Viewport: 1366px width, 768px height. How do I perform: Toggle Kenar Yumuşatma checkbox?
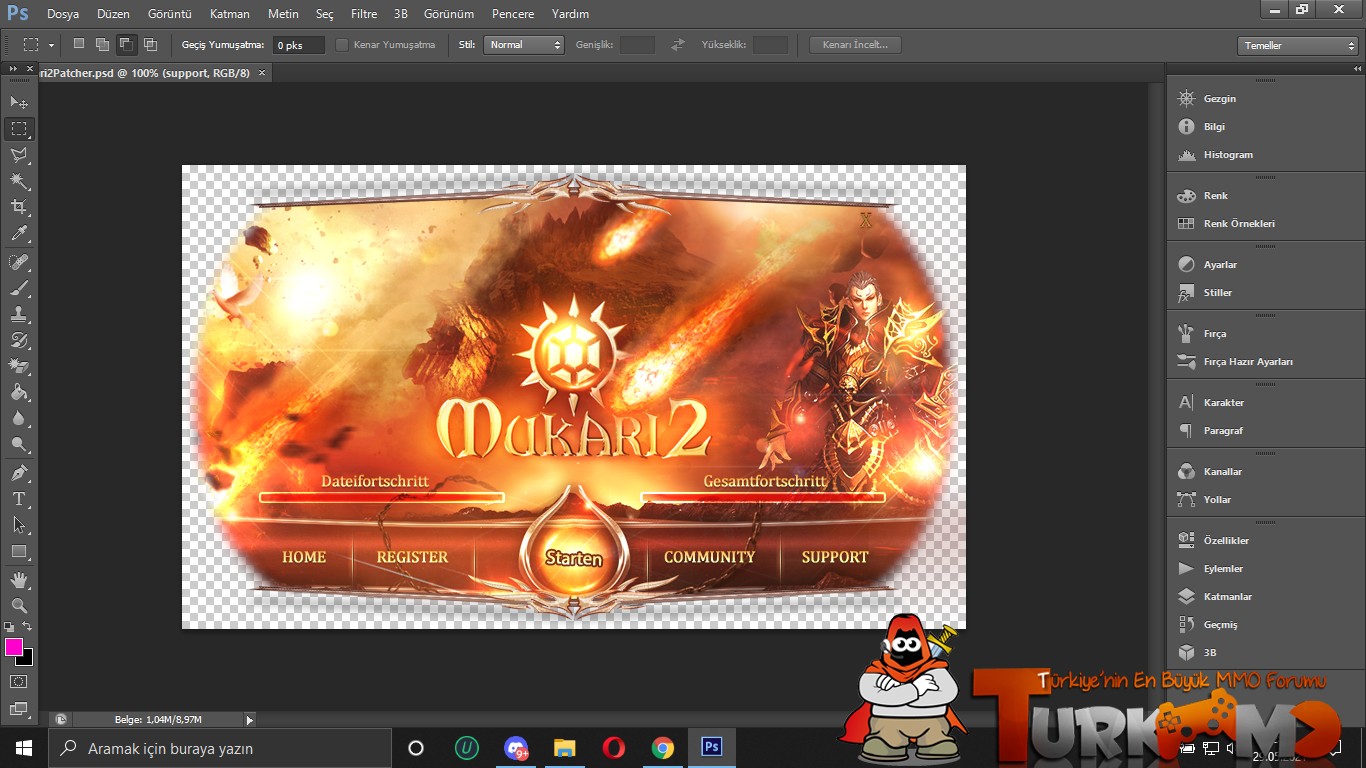[x=342, y=45]
